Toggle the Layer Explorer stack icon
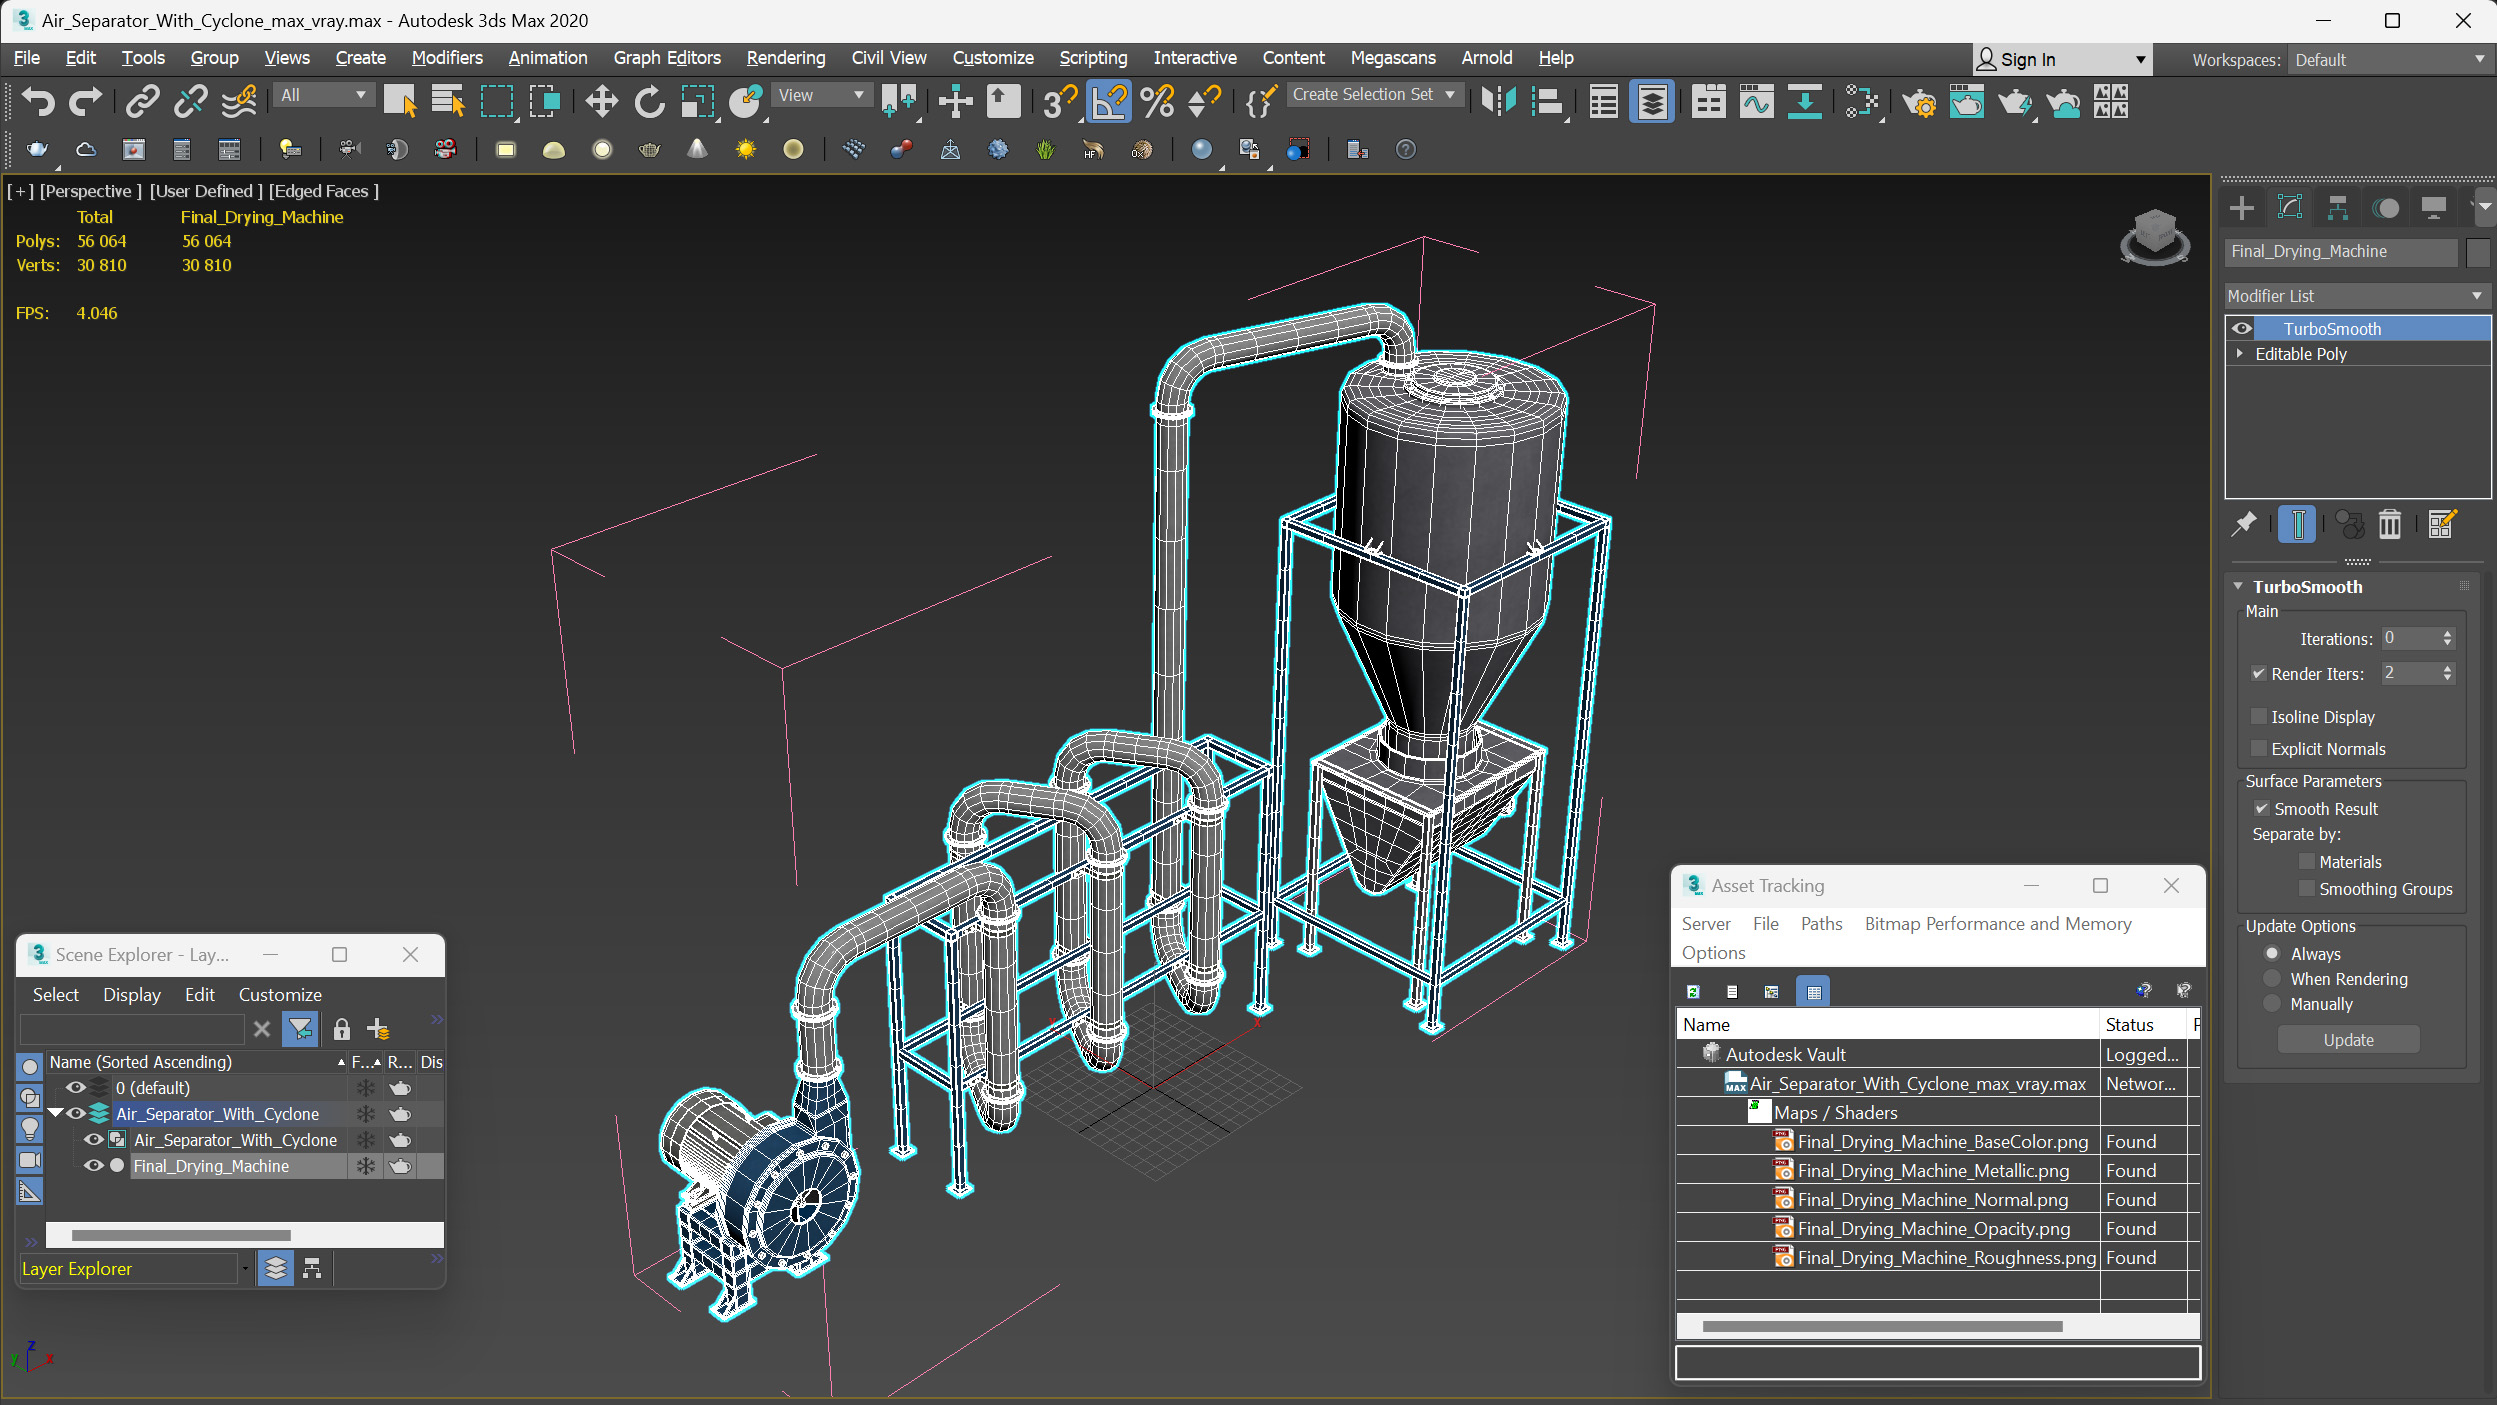 tap(276, 1269)
